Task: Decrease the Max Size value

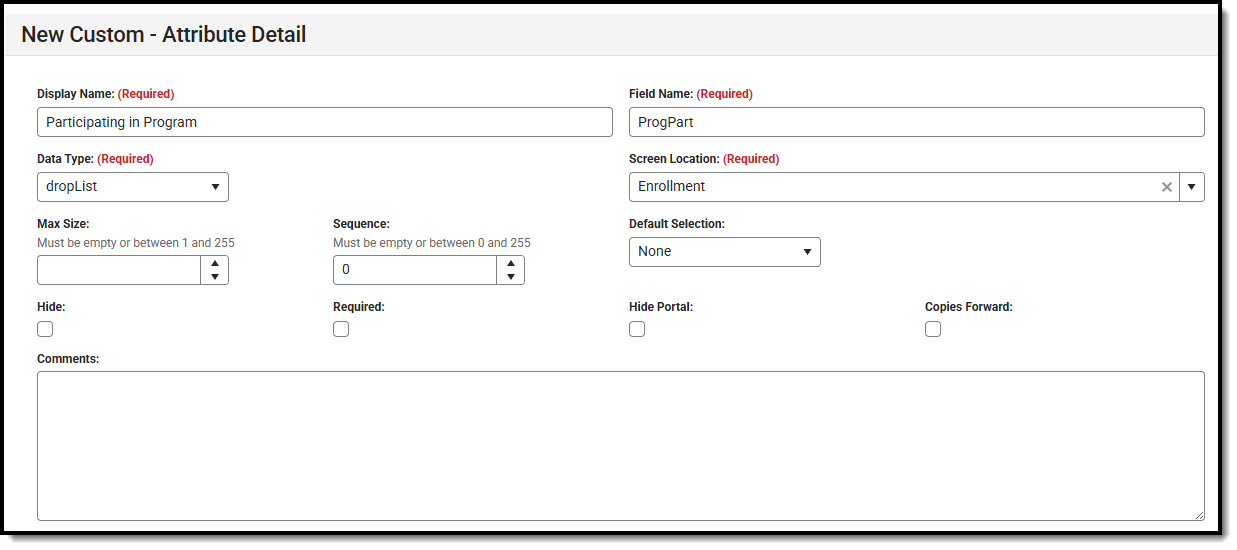Action: (215, 277)
